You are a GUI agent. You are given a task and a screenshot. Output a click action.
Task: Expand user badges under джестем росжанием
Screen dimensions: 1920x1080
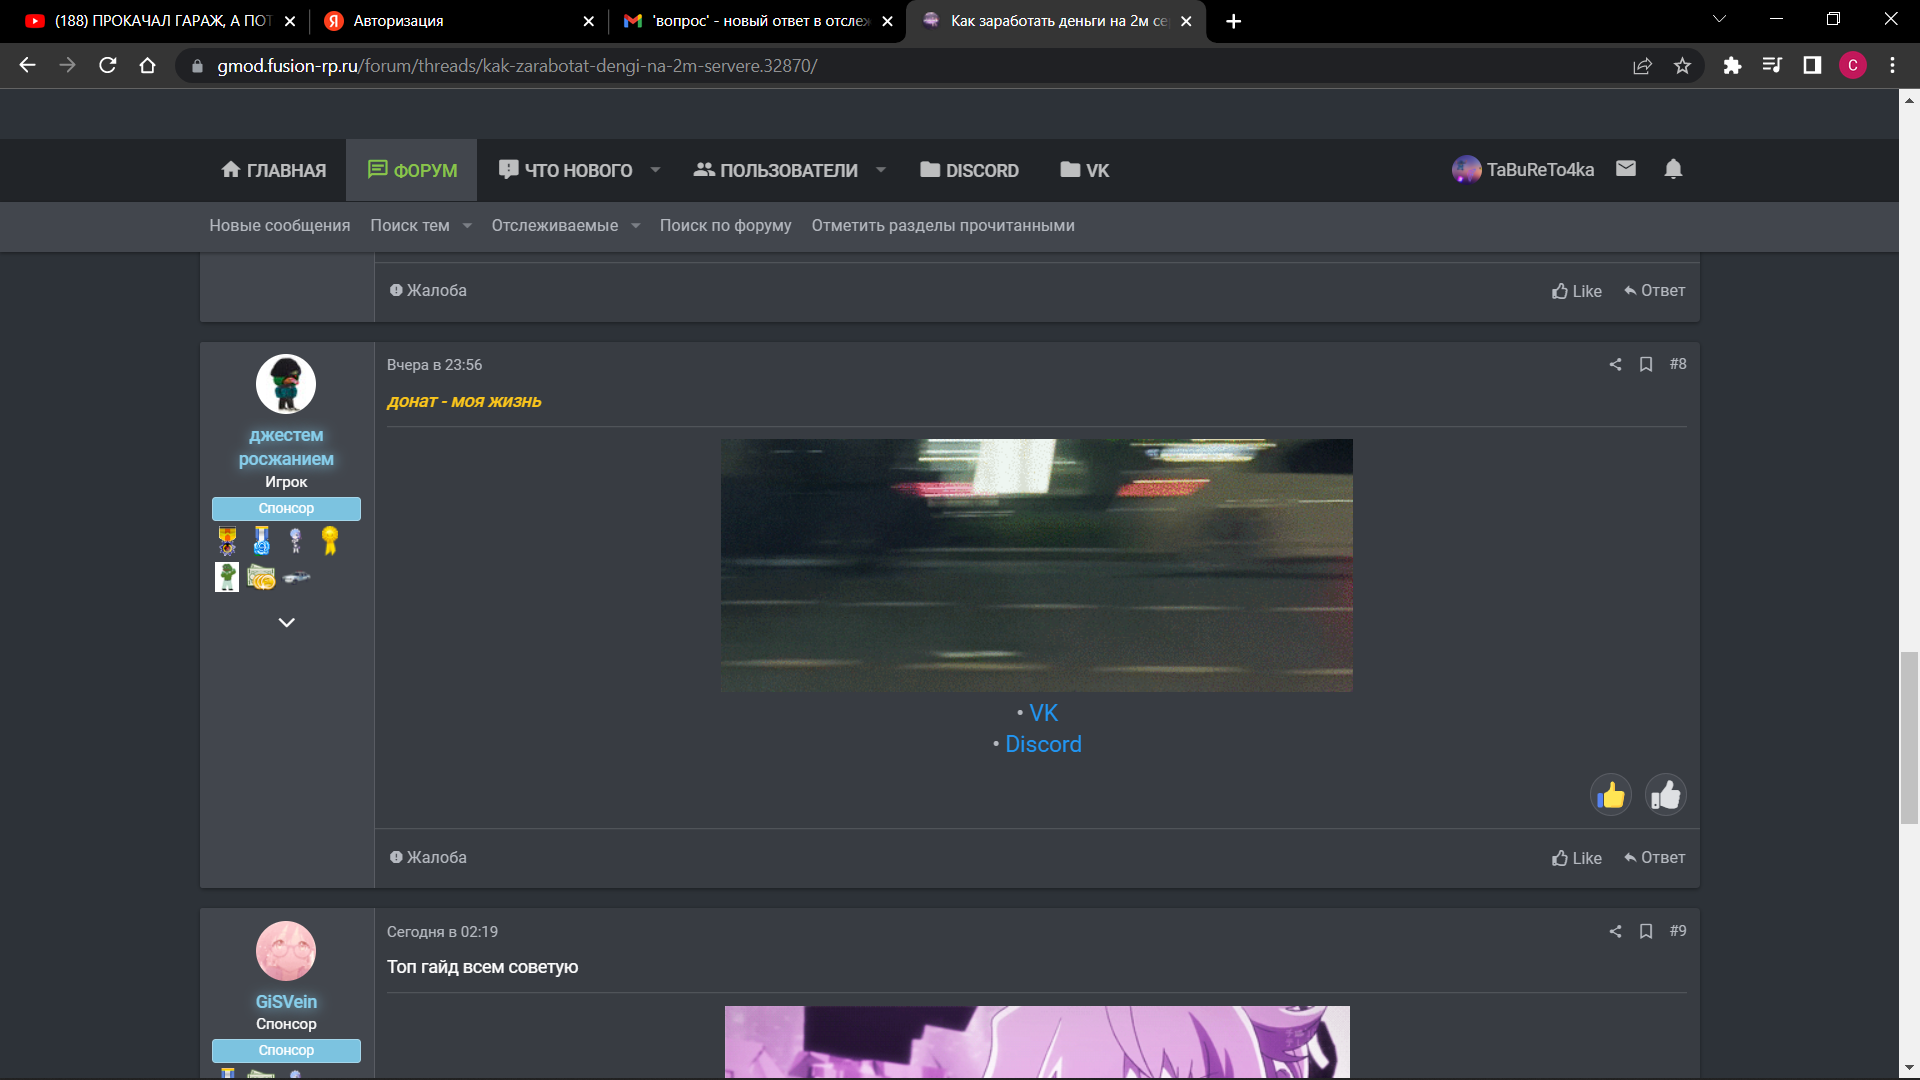pyautogui.click(x=286, y=622)
